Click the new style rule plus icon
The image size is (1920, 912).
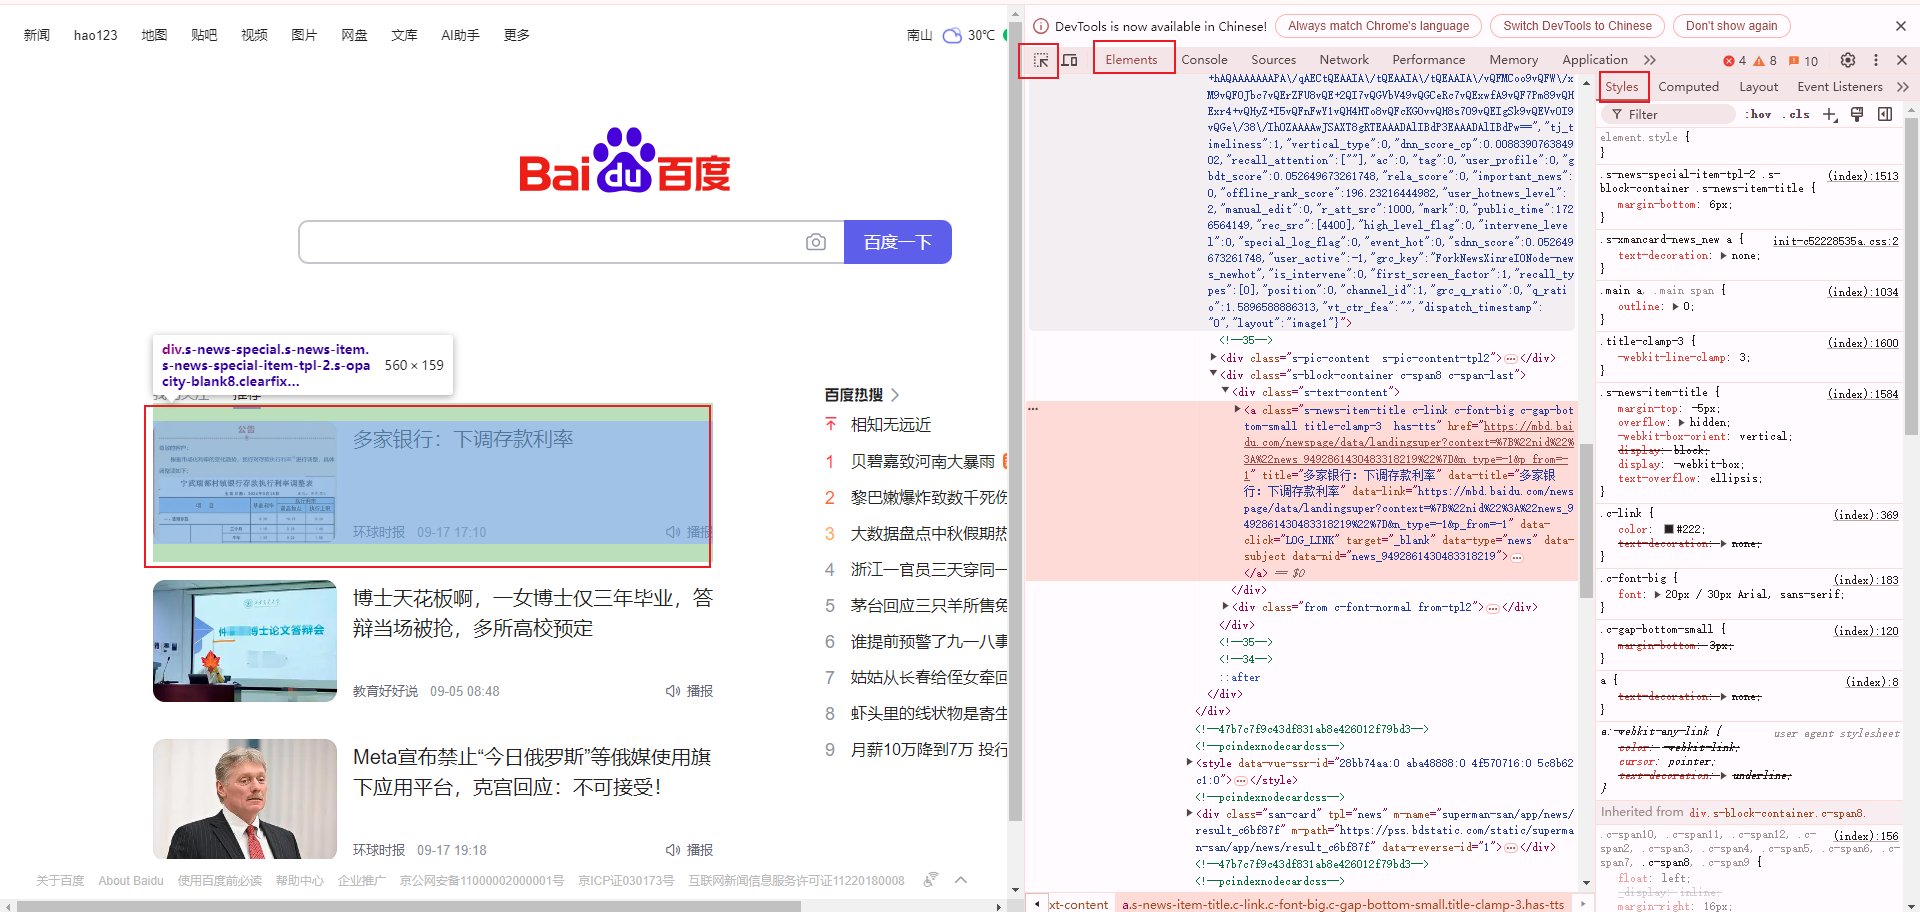(1830, 114)
